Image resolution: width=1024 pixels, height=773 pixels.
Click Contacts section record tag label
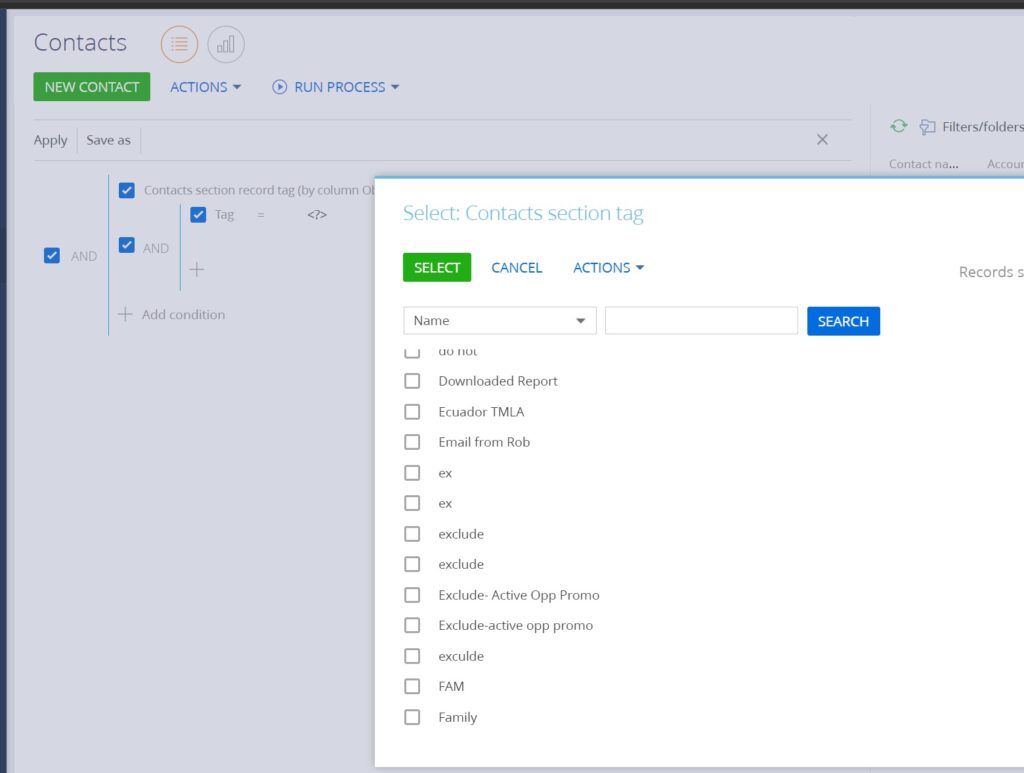[x=259, y=190]
